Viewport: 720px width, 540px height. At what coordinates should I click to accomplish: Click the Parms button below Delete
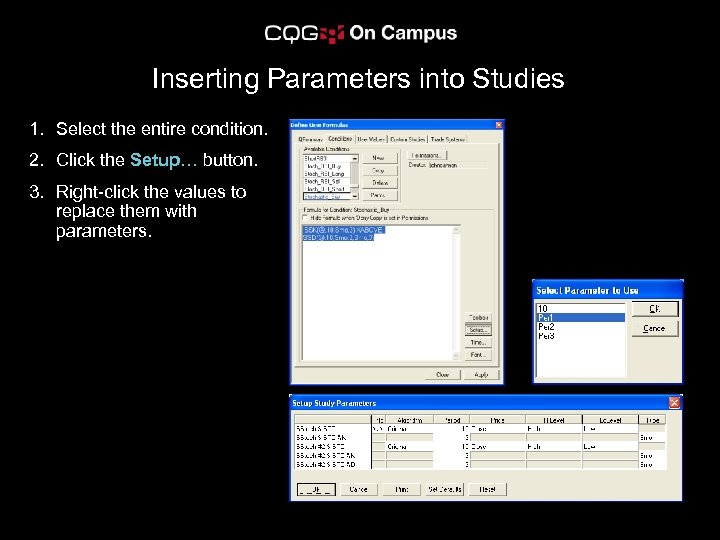coord(379,195)
